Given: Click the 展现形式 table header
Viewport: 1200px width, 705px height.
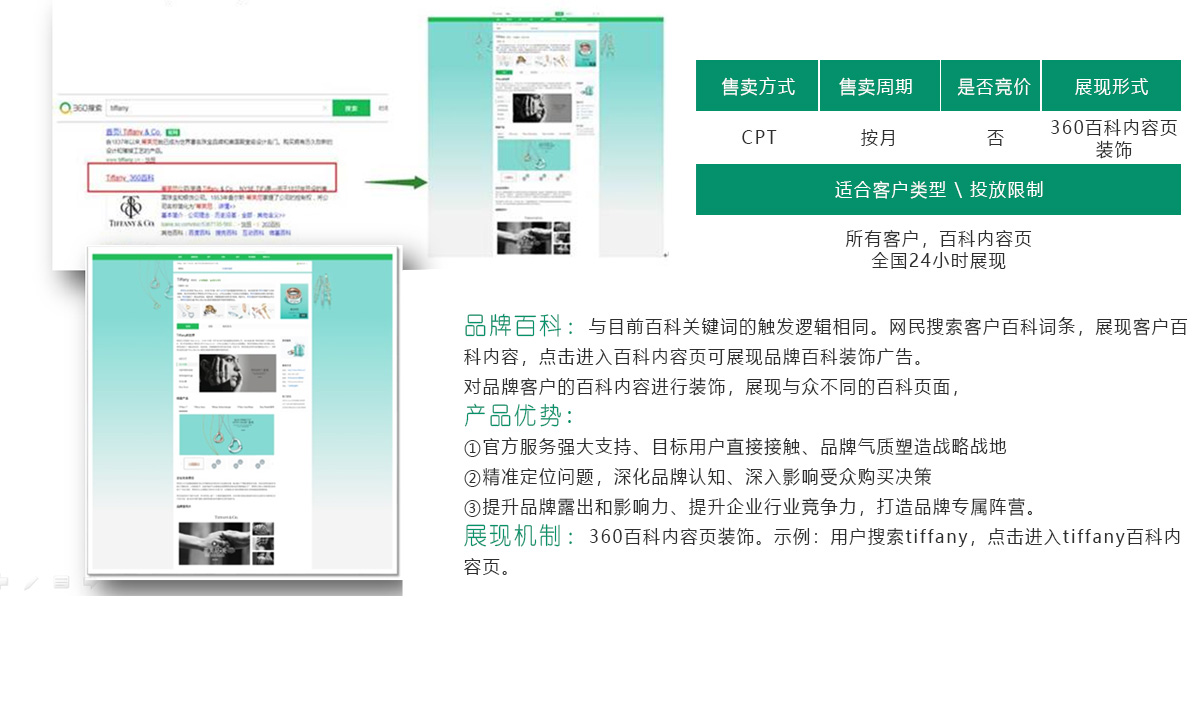Looking at the screenshot, I should click(x=1111, y=86).
